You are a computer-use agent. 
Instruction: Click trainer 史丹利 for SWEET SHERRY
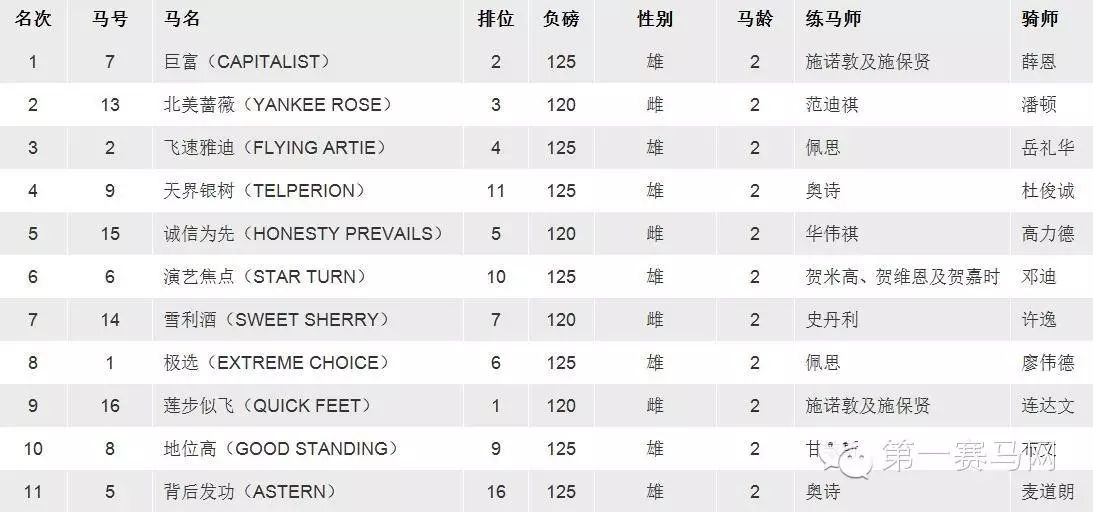[x=832, y=320]
